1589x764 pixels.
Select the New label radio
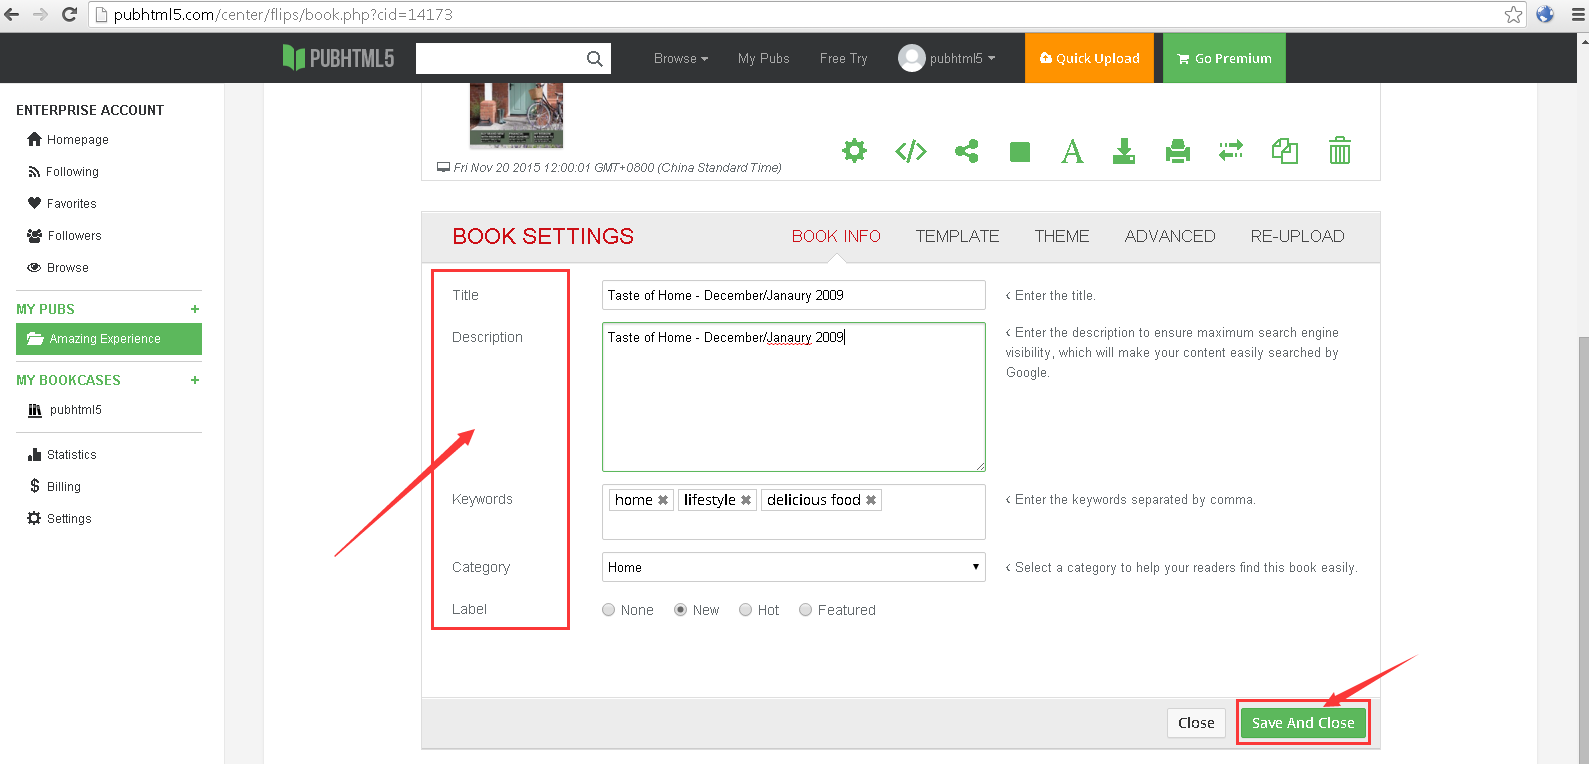pyautogui.click(x=680, y=610)
